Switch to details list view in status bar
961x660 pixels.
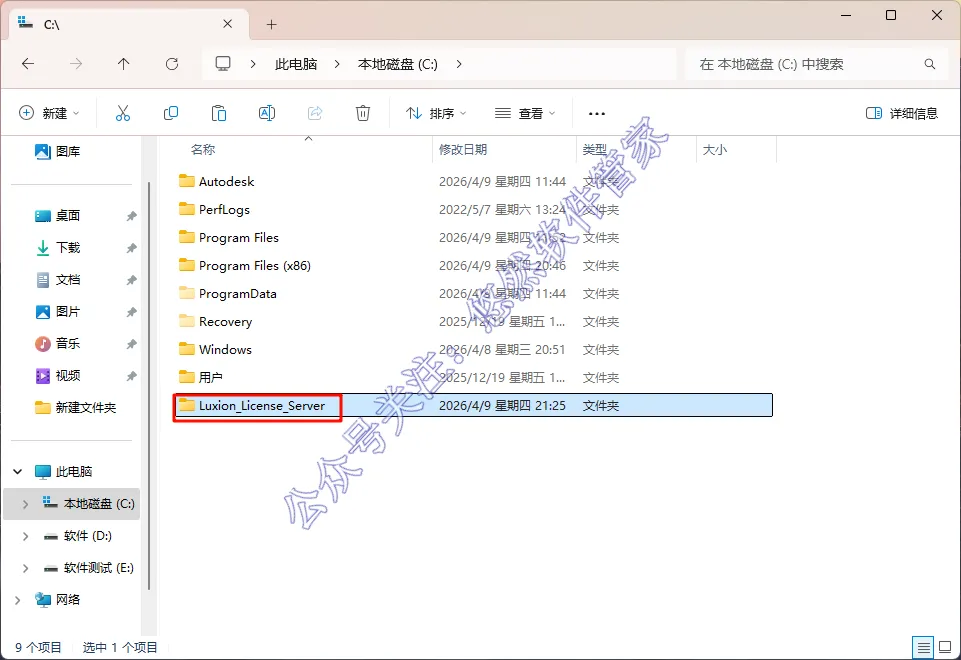pos(923,647)
